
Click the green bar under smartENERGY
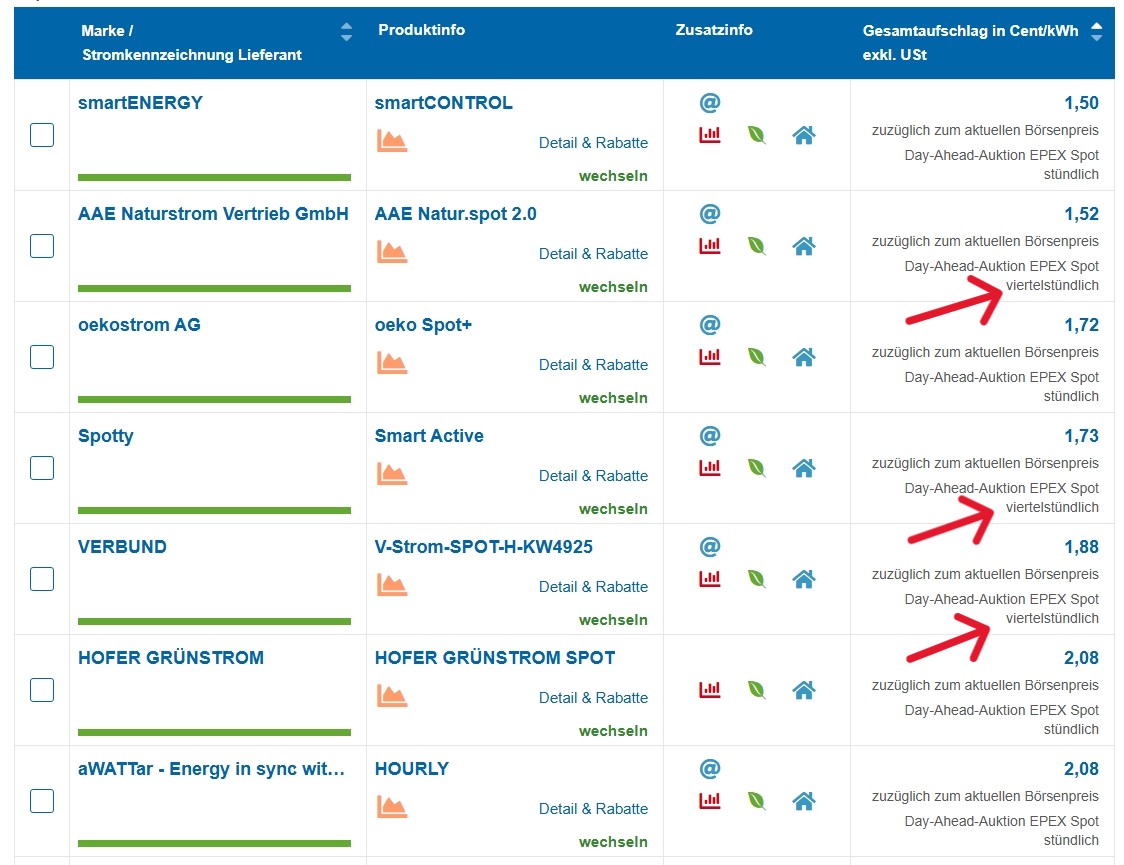click(x=214, y=177)
